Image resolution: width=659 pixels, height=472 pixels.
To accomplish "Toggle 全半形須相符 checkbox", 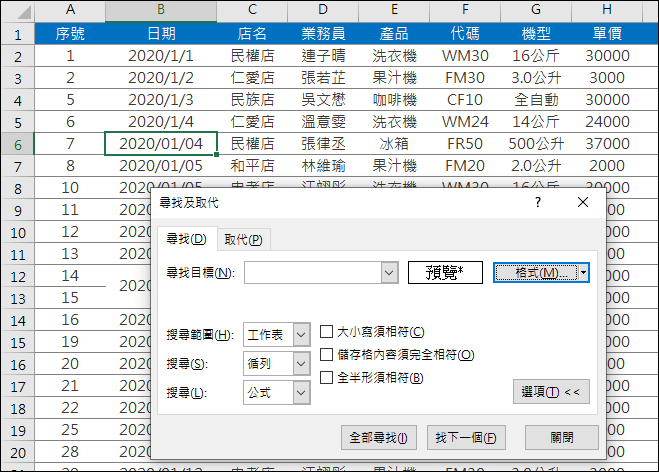I will click(327, 377).
